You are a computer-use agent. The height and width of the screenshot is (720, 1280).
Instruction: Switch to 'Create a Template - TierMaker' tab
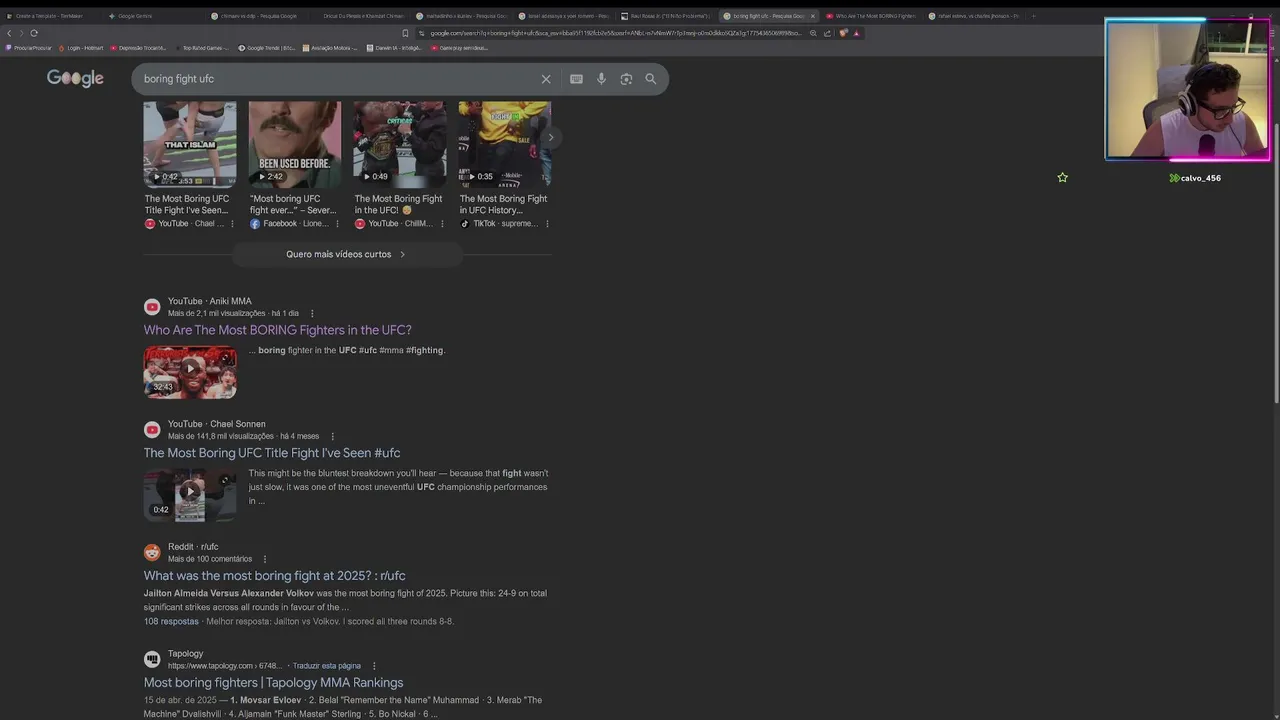tap(50, 16)
